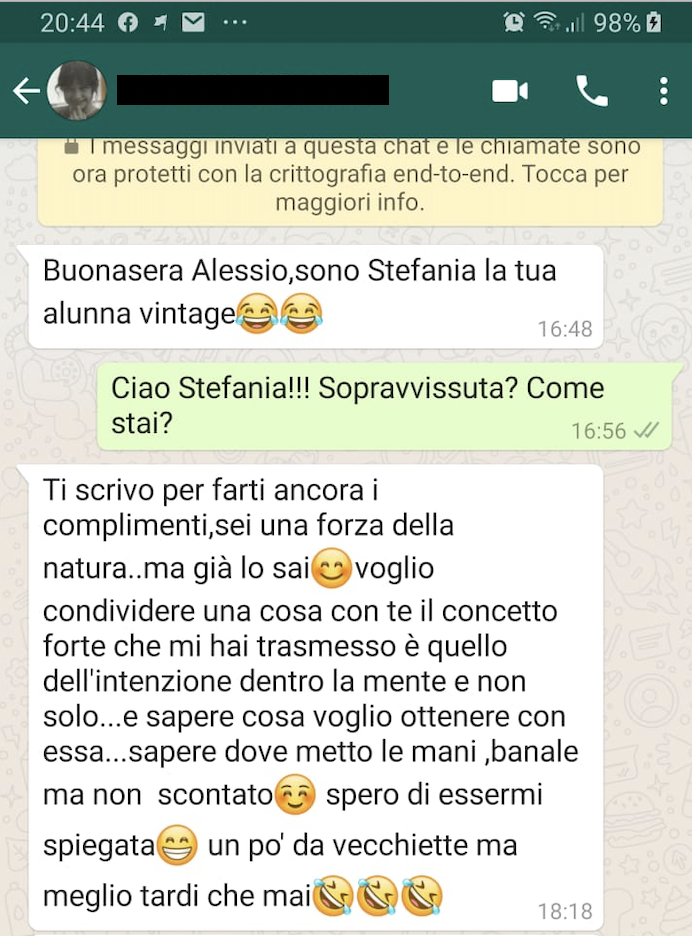Screen dimensions: 692x936
Task: Select the long message sent at 18:18
Action: point(316,697)
